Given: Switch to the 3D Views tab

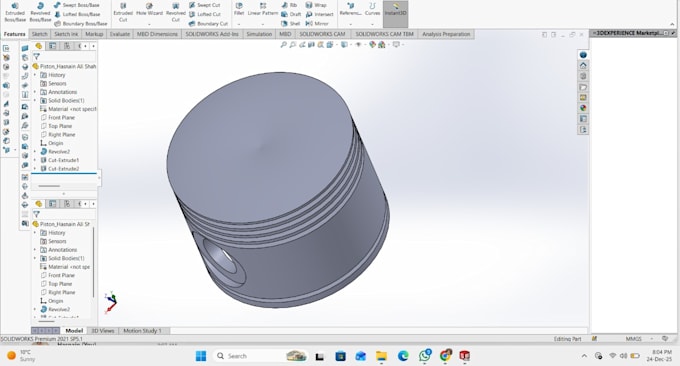Looking at the screenshot, I should click(103, 331).
